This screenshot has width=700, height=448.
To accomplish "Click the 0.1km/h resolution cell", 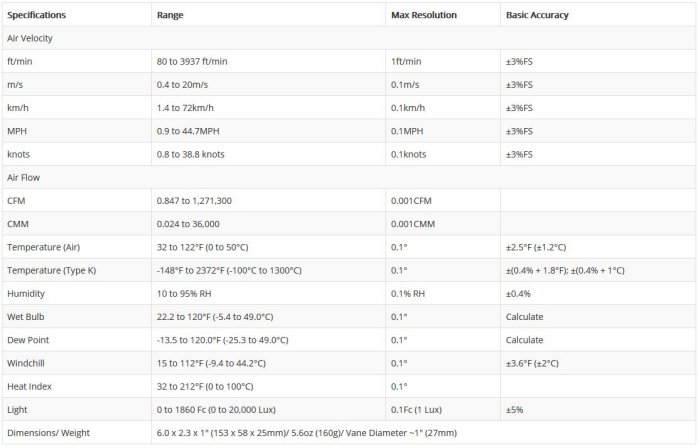I will pyautogui.click(x=411, y=108).
